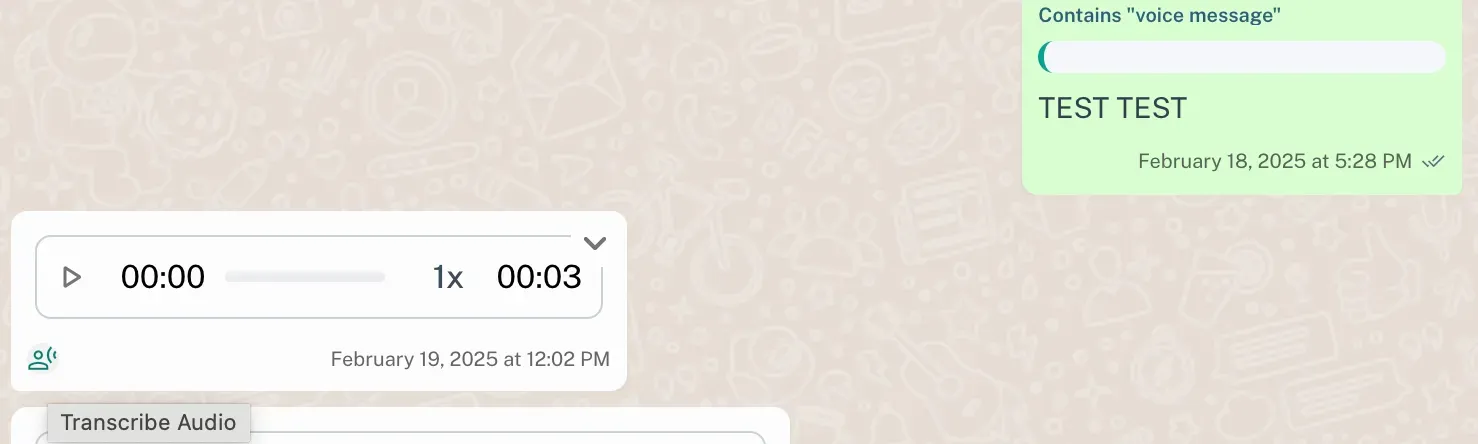Seek on the audio progress bar
The image size is (1478, 444).
(305, 277)
